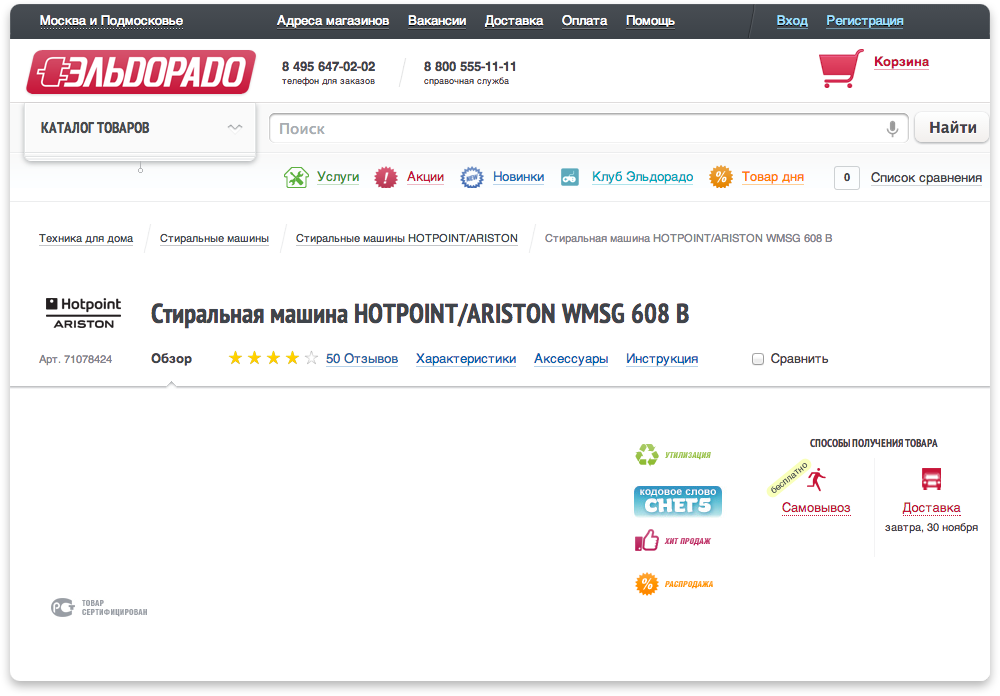
Task: Choose the Доставка delivery option link
Action: 931,508
